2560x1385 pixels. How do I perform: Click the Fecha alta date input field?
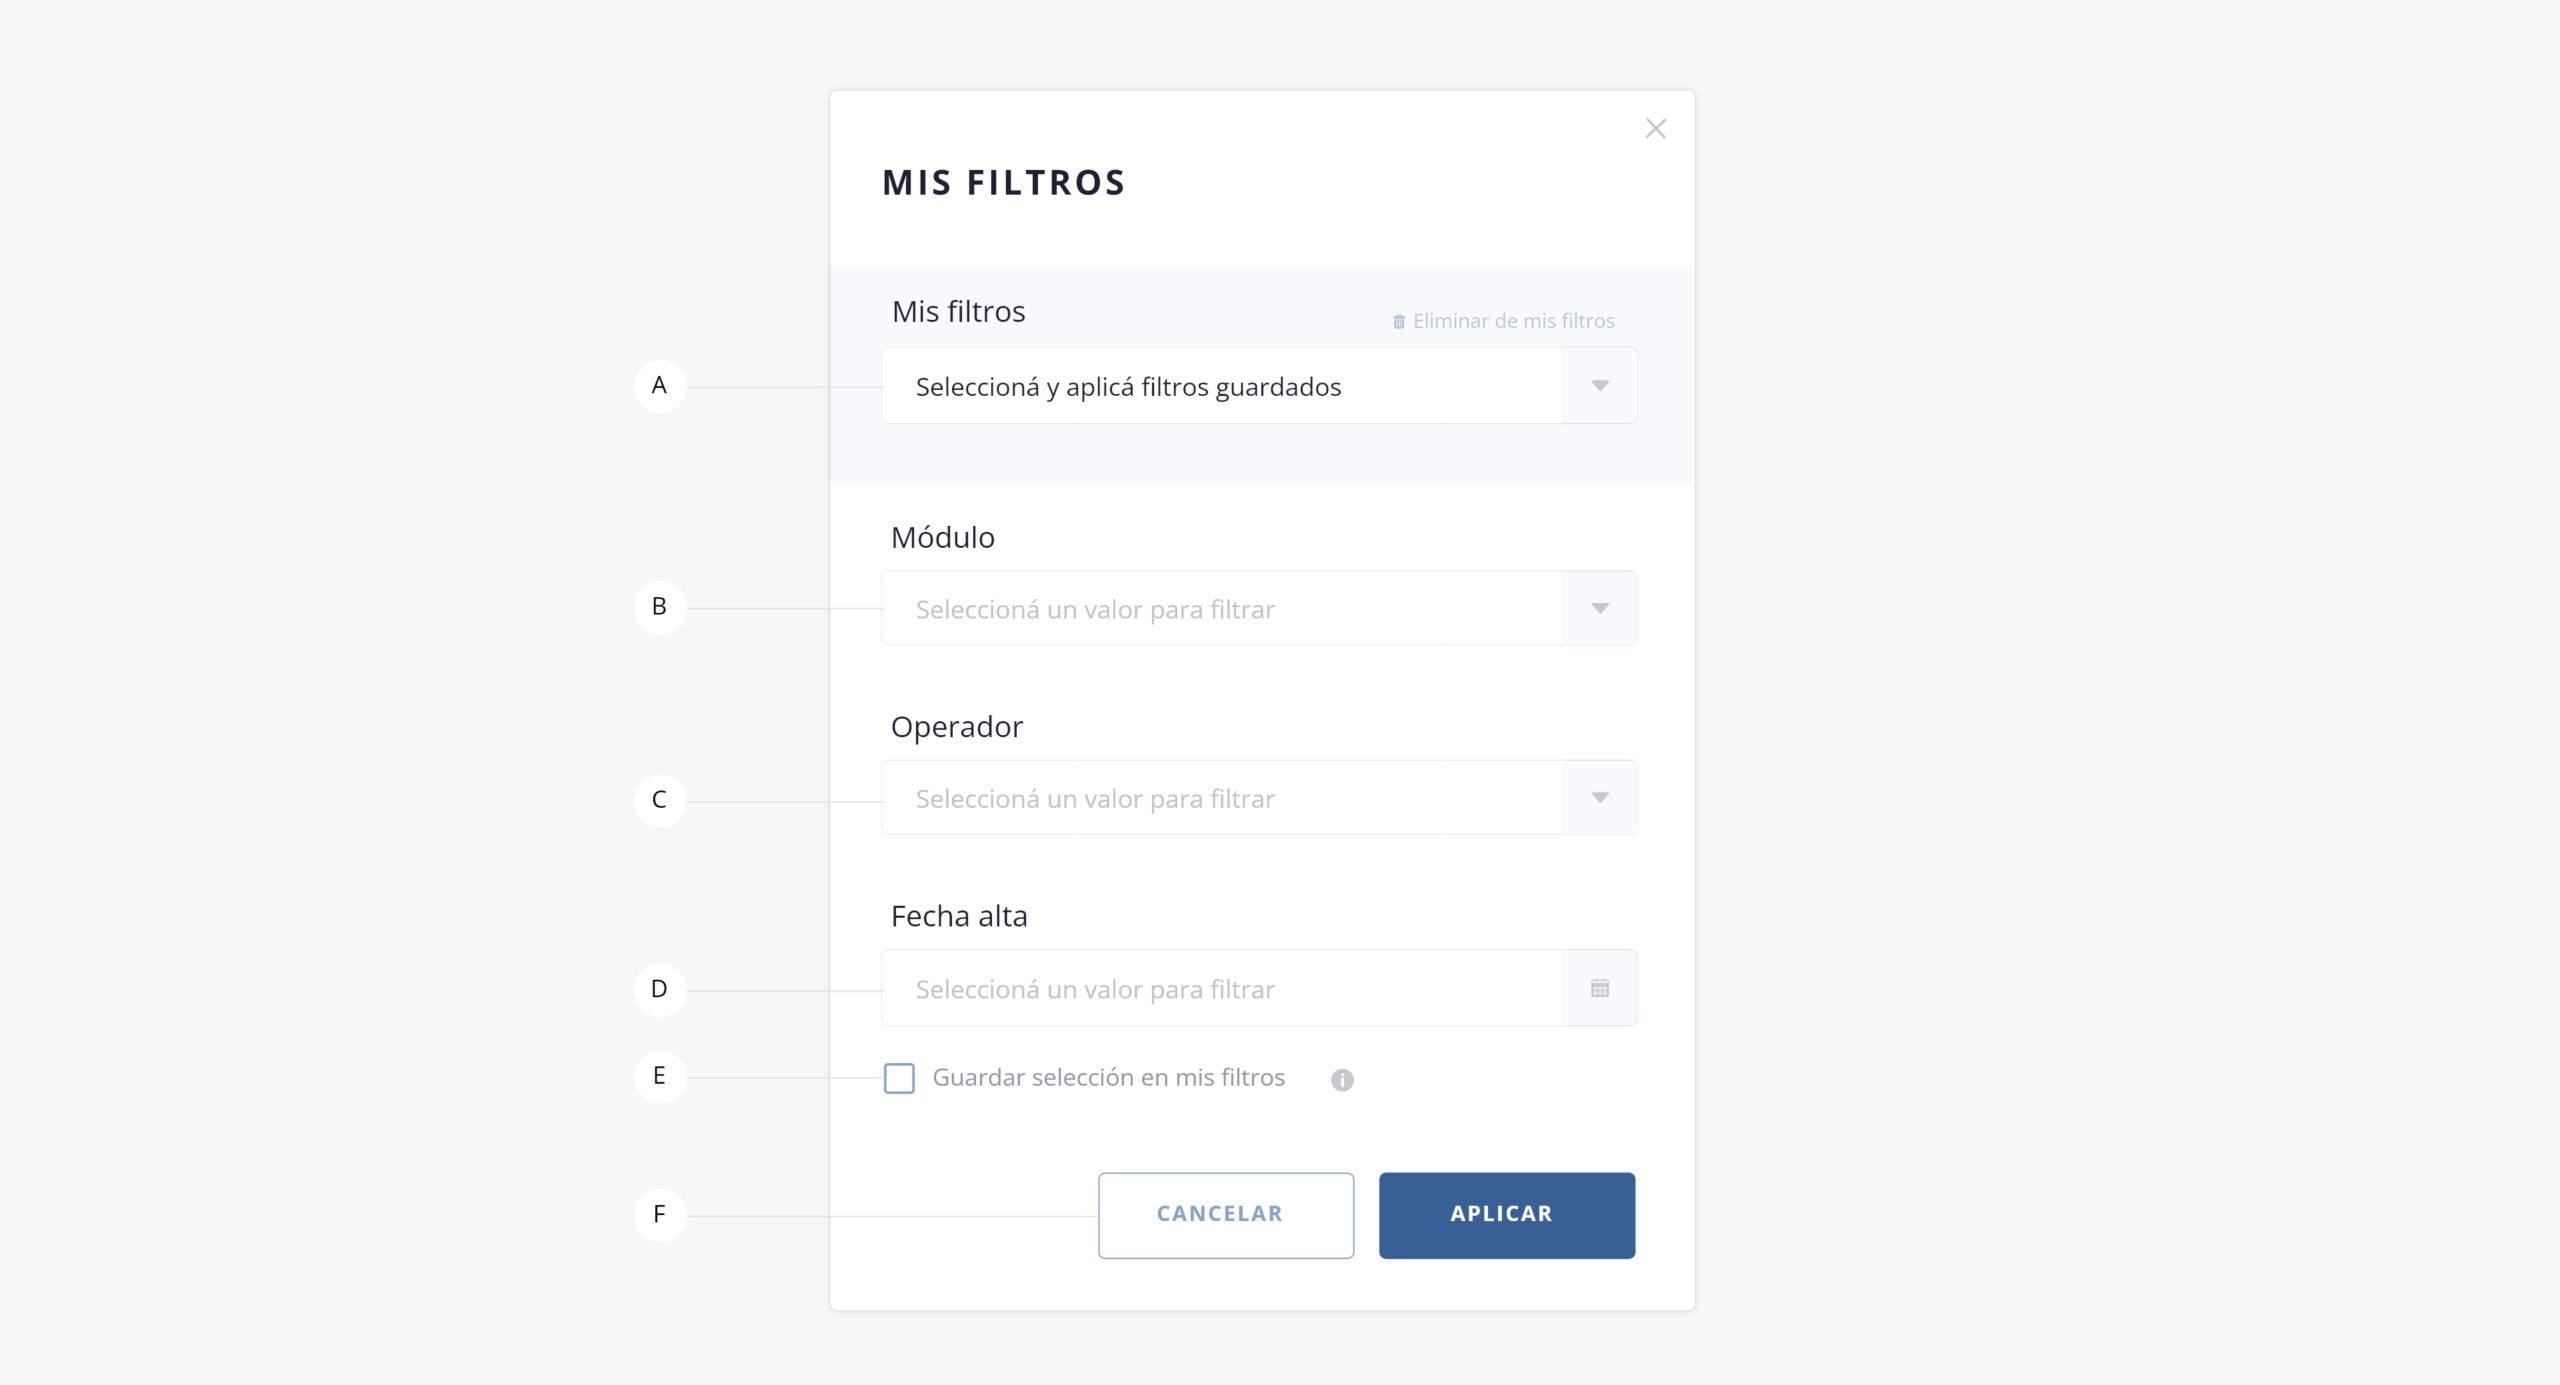(1222, 988)
